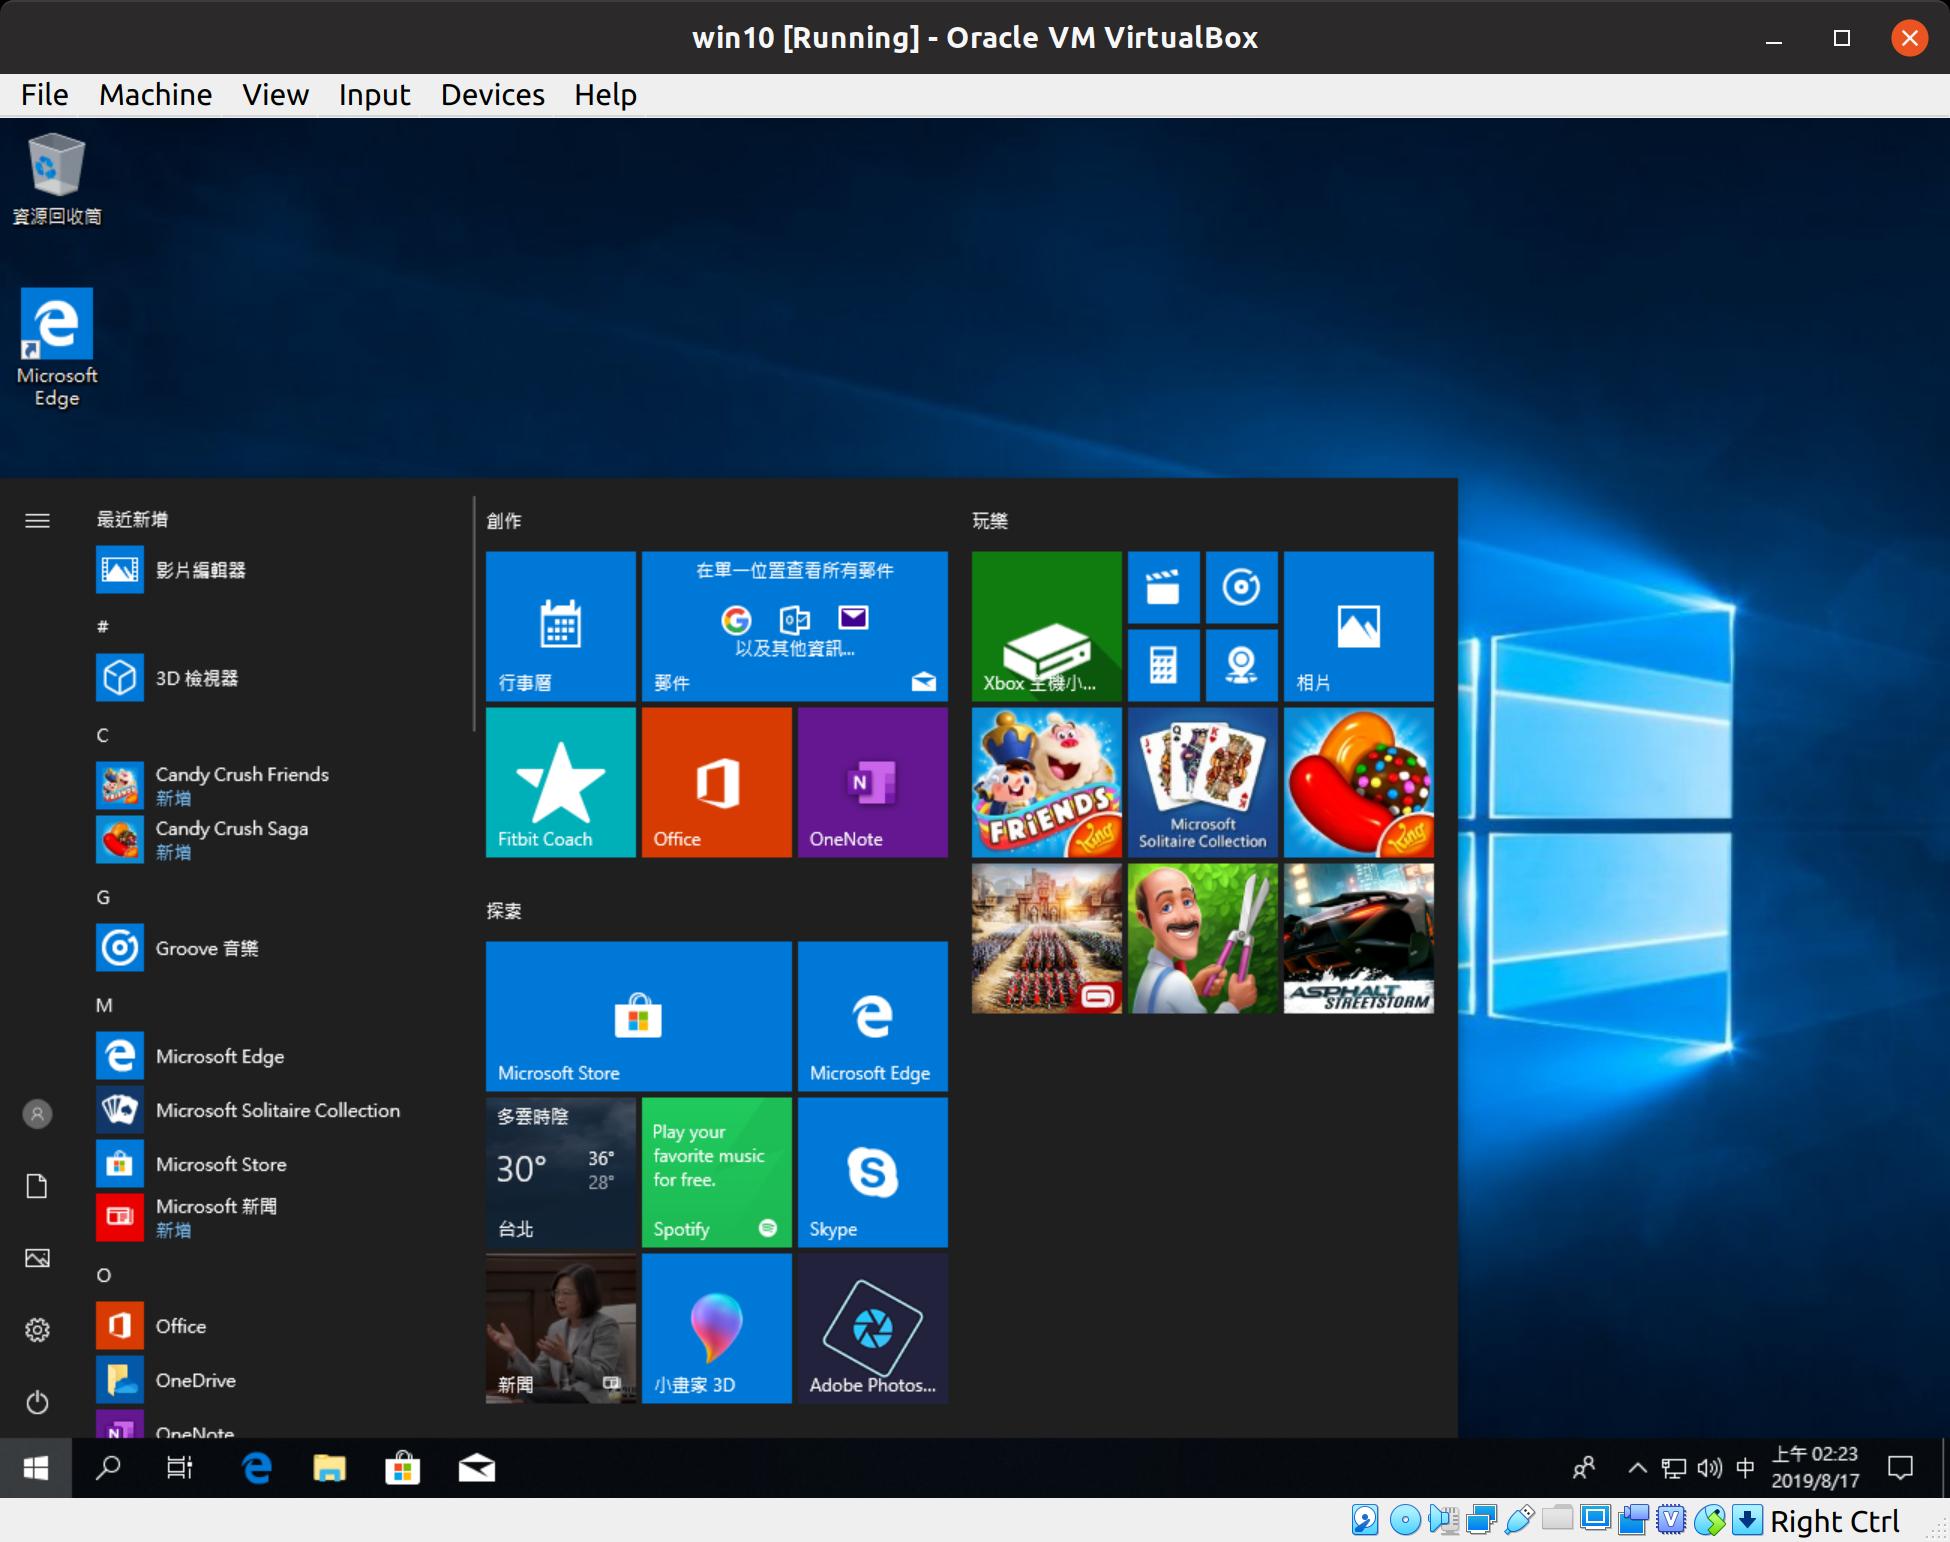Image resolution: width=1950 pixels, height=1542 pixels.
Task: Open the Documents shortcut in Start sidebar
Action: click(x=37, y=1186)
